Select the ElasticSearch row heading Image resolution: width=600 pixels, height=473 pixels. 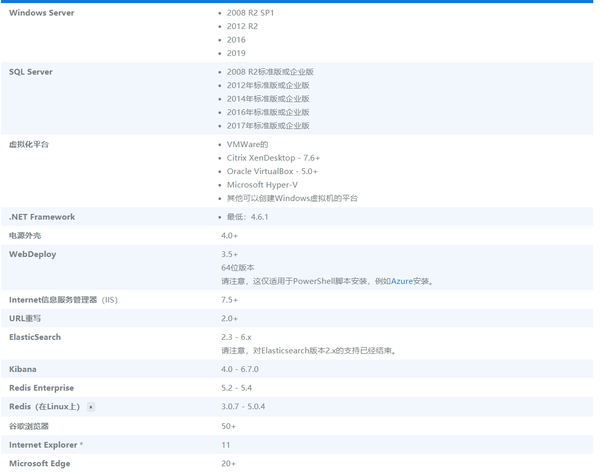coord(35,338)
